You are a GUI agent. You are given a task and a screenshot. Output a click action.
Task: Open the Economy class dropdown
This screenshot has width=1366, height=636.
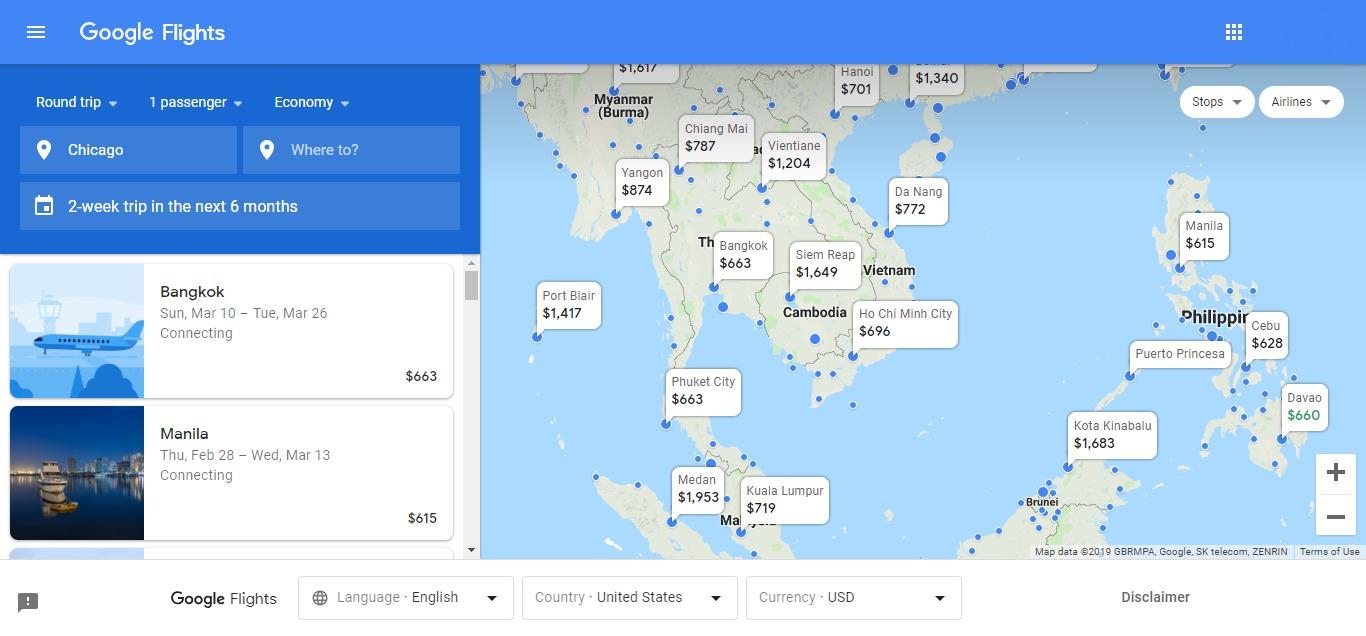pos(312,102)
